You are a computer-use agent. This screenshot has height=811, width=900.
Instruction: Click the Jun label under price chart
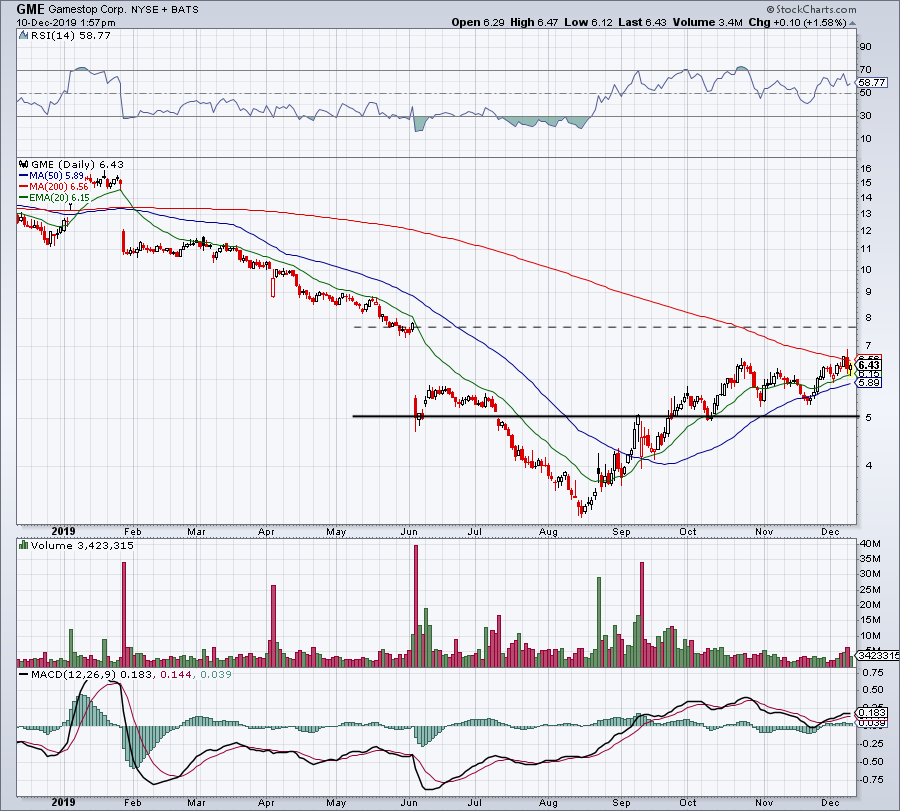pos(409,532)
